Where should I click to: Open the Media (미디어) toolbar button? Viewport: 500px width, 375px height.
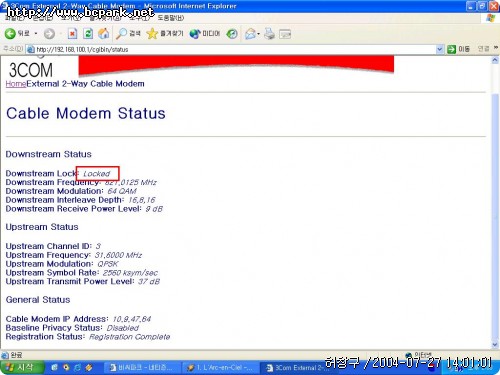[x=205, y=33]
